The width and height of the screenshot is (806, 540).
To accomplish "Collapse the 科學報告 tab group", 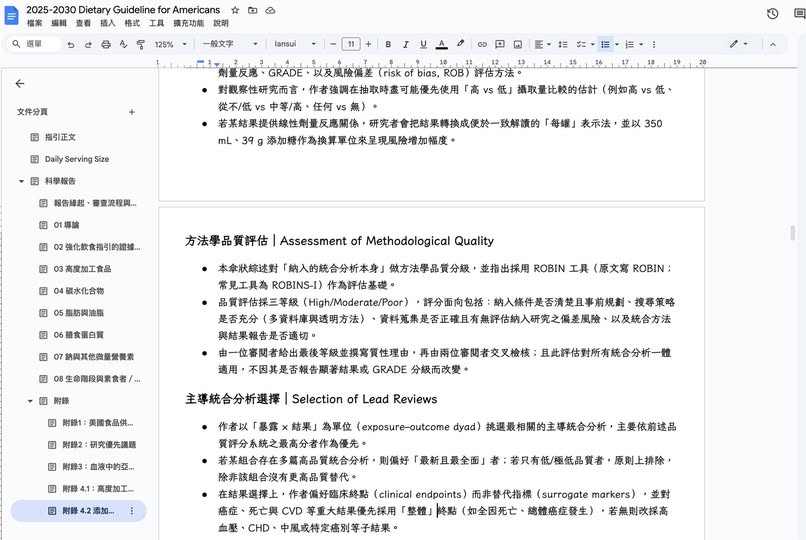I will click(x=22, y=181).
